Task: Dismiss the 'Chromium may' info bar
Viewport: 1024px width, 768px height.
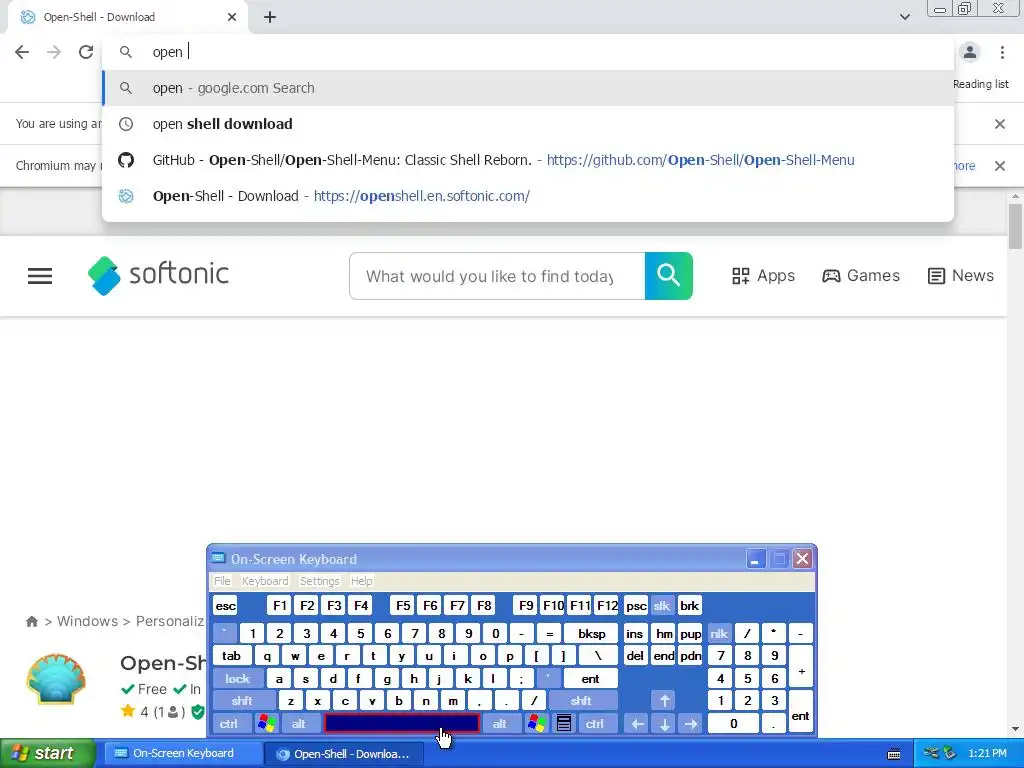Action: point(1000,166)
